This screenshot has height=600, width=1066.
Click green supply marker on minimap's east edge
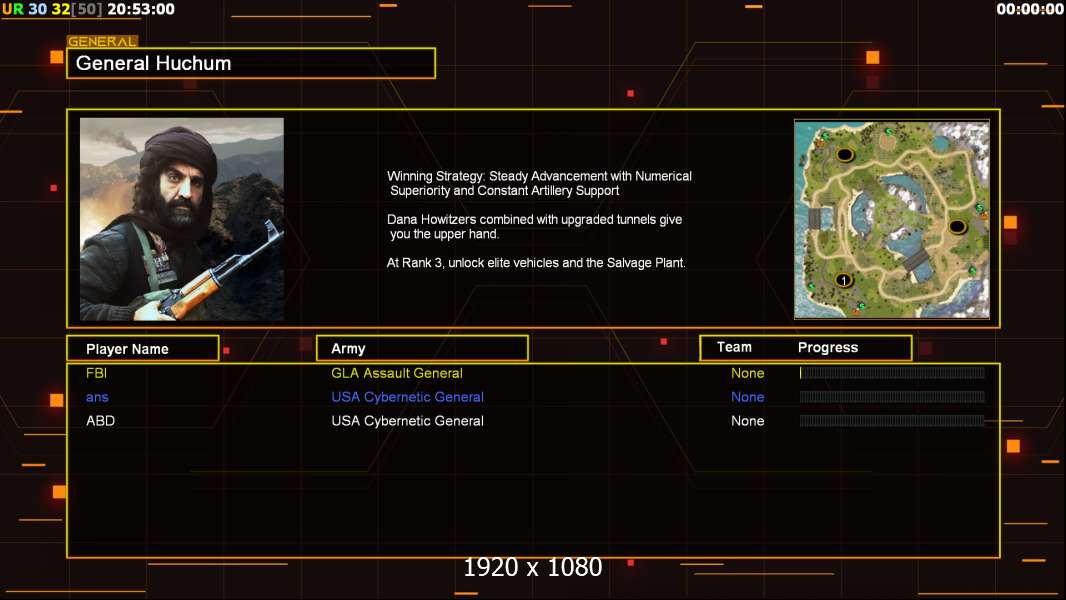(x=980, y=207)
